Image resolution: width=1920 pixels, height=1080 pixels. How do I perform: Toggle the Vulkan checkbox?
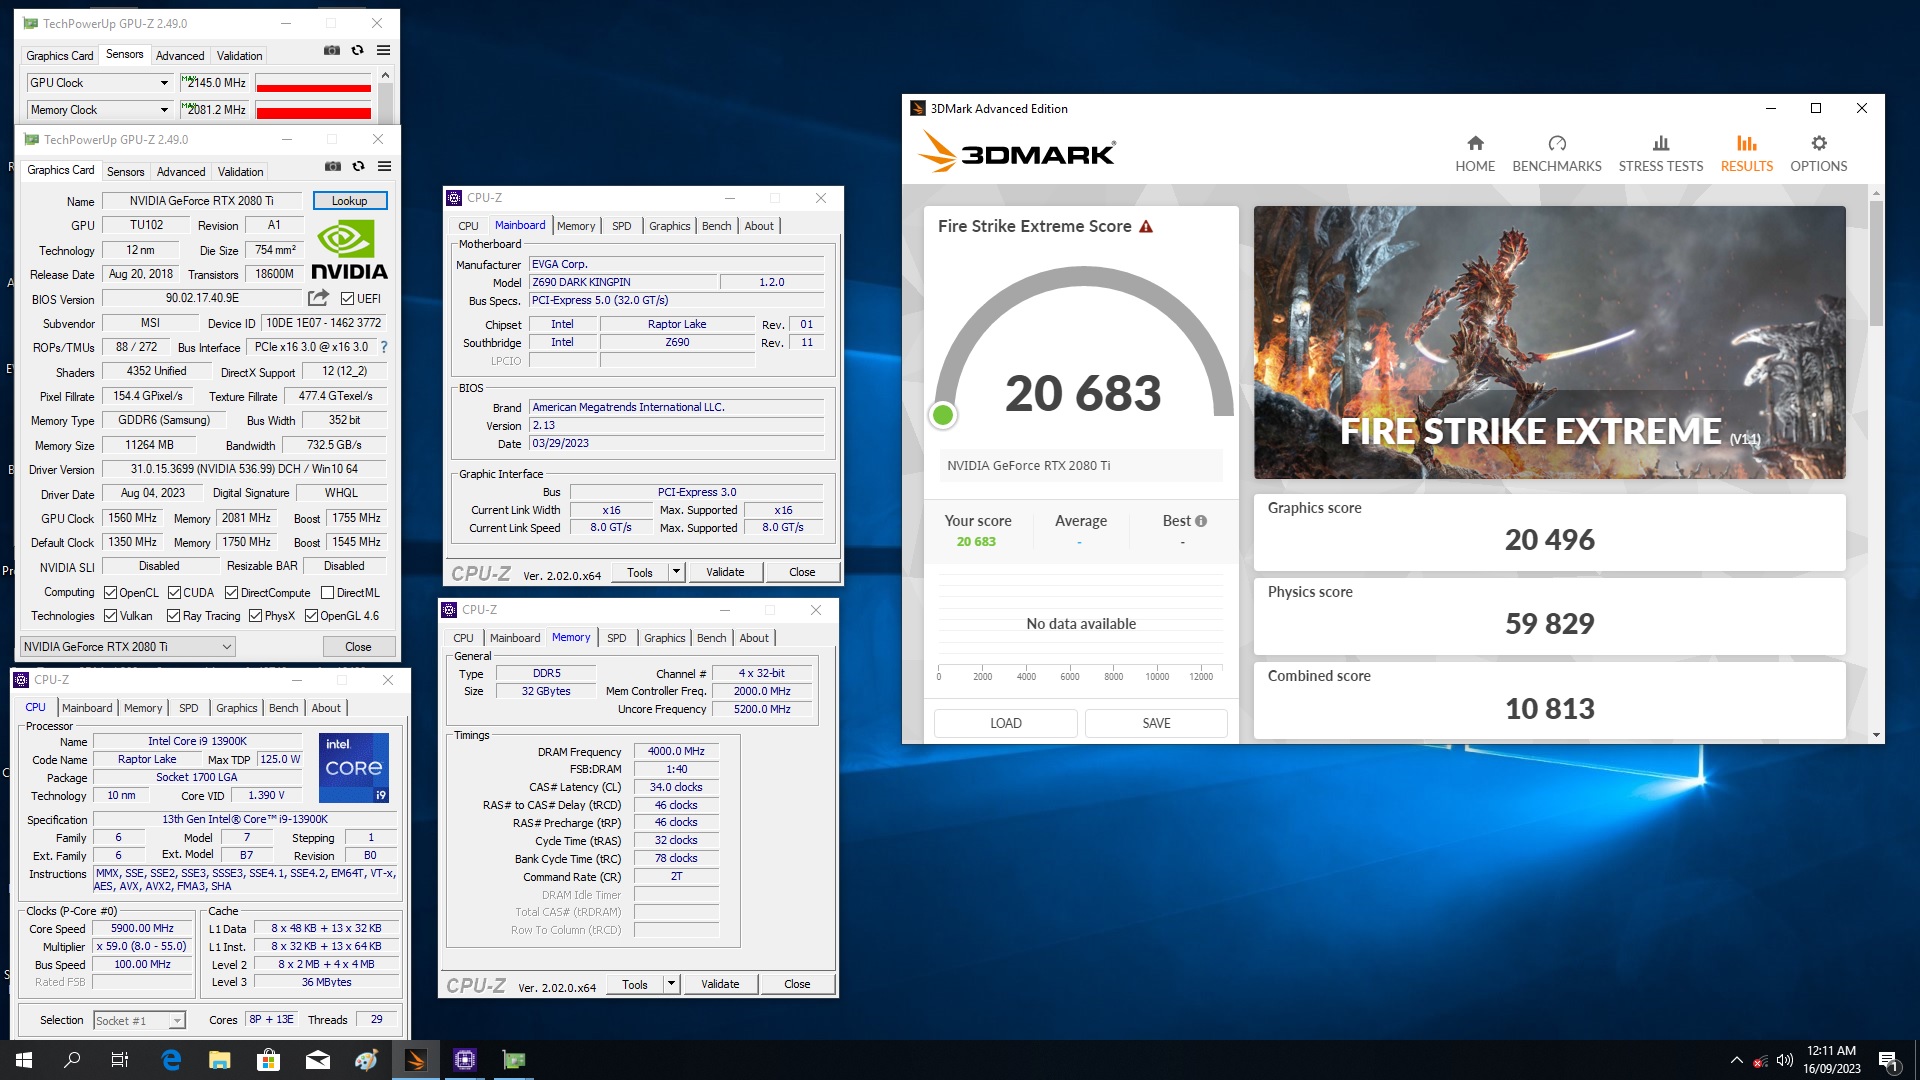point(111,616)
